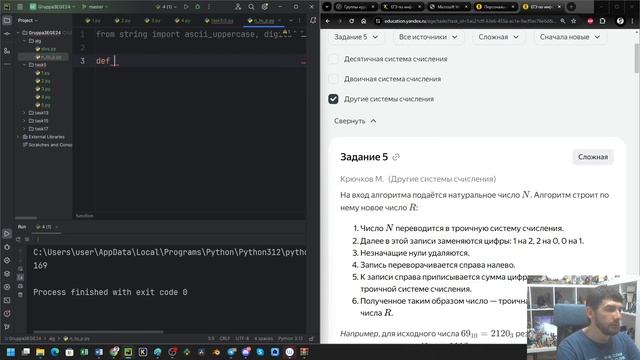Image resolution: width=640 pixels, height=360 pixels.
Task: Click the trash Clear All icon in Run panel
Action: 20,294
